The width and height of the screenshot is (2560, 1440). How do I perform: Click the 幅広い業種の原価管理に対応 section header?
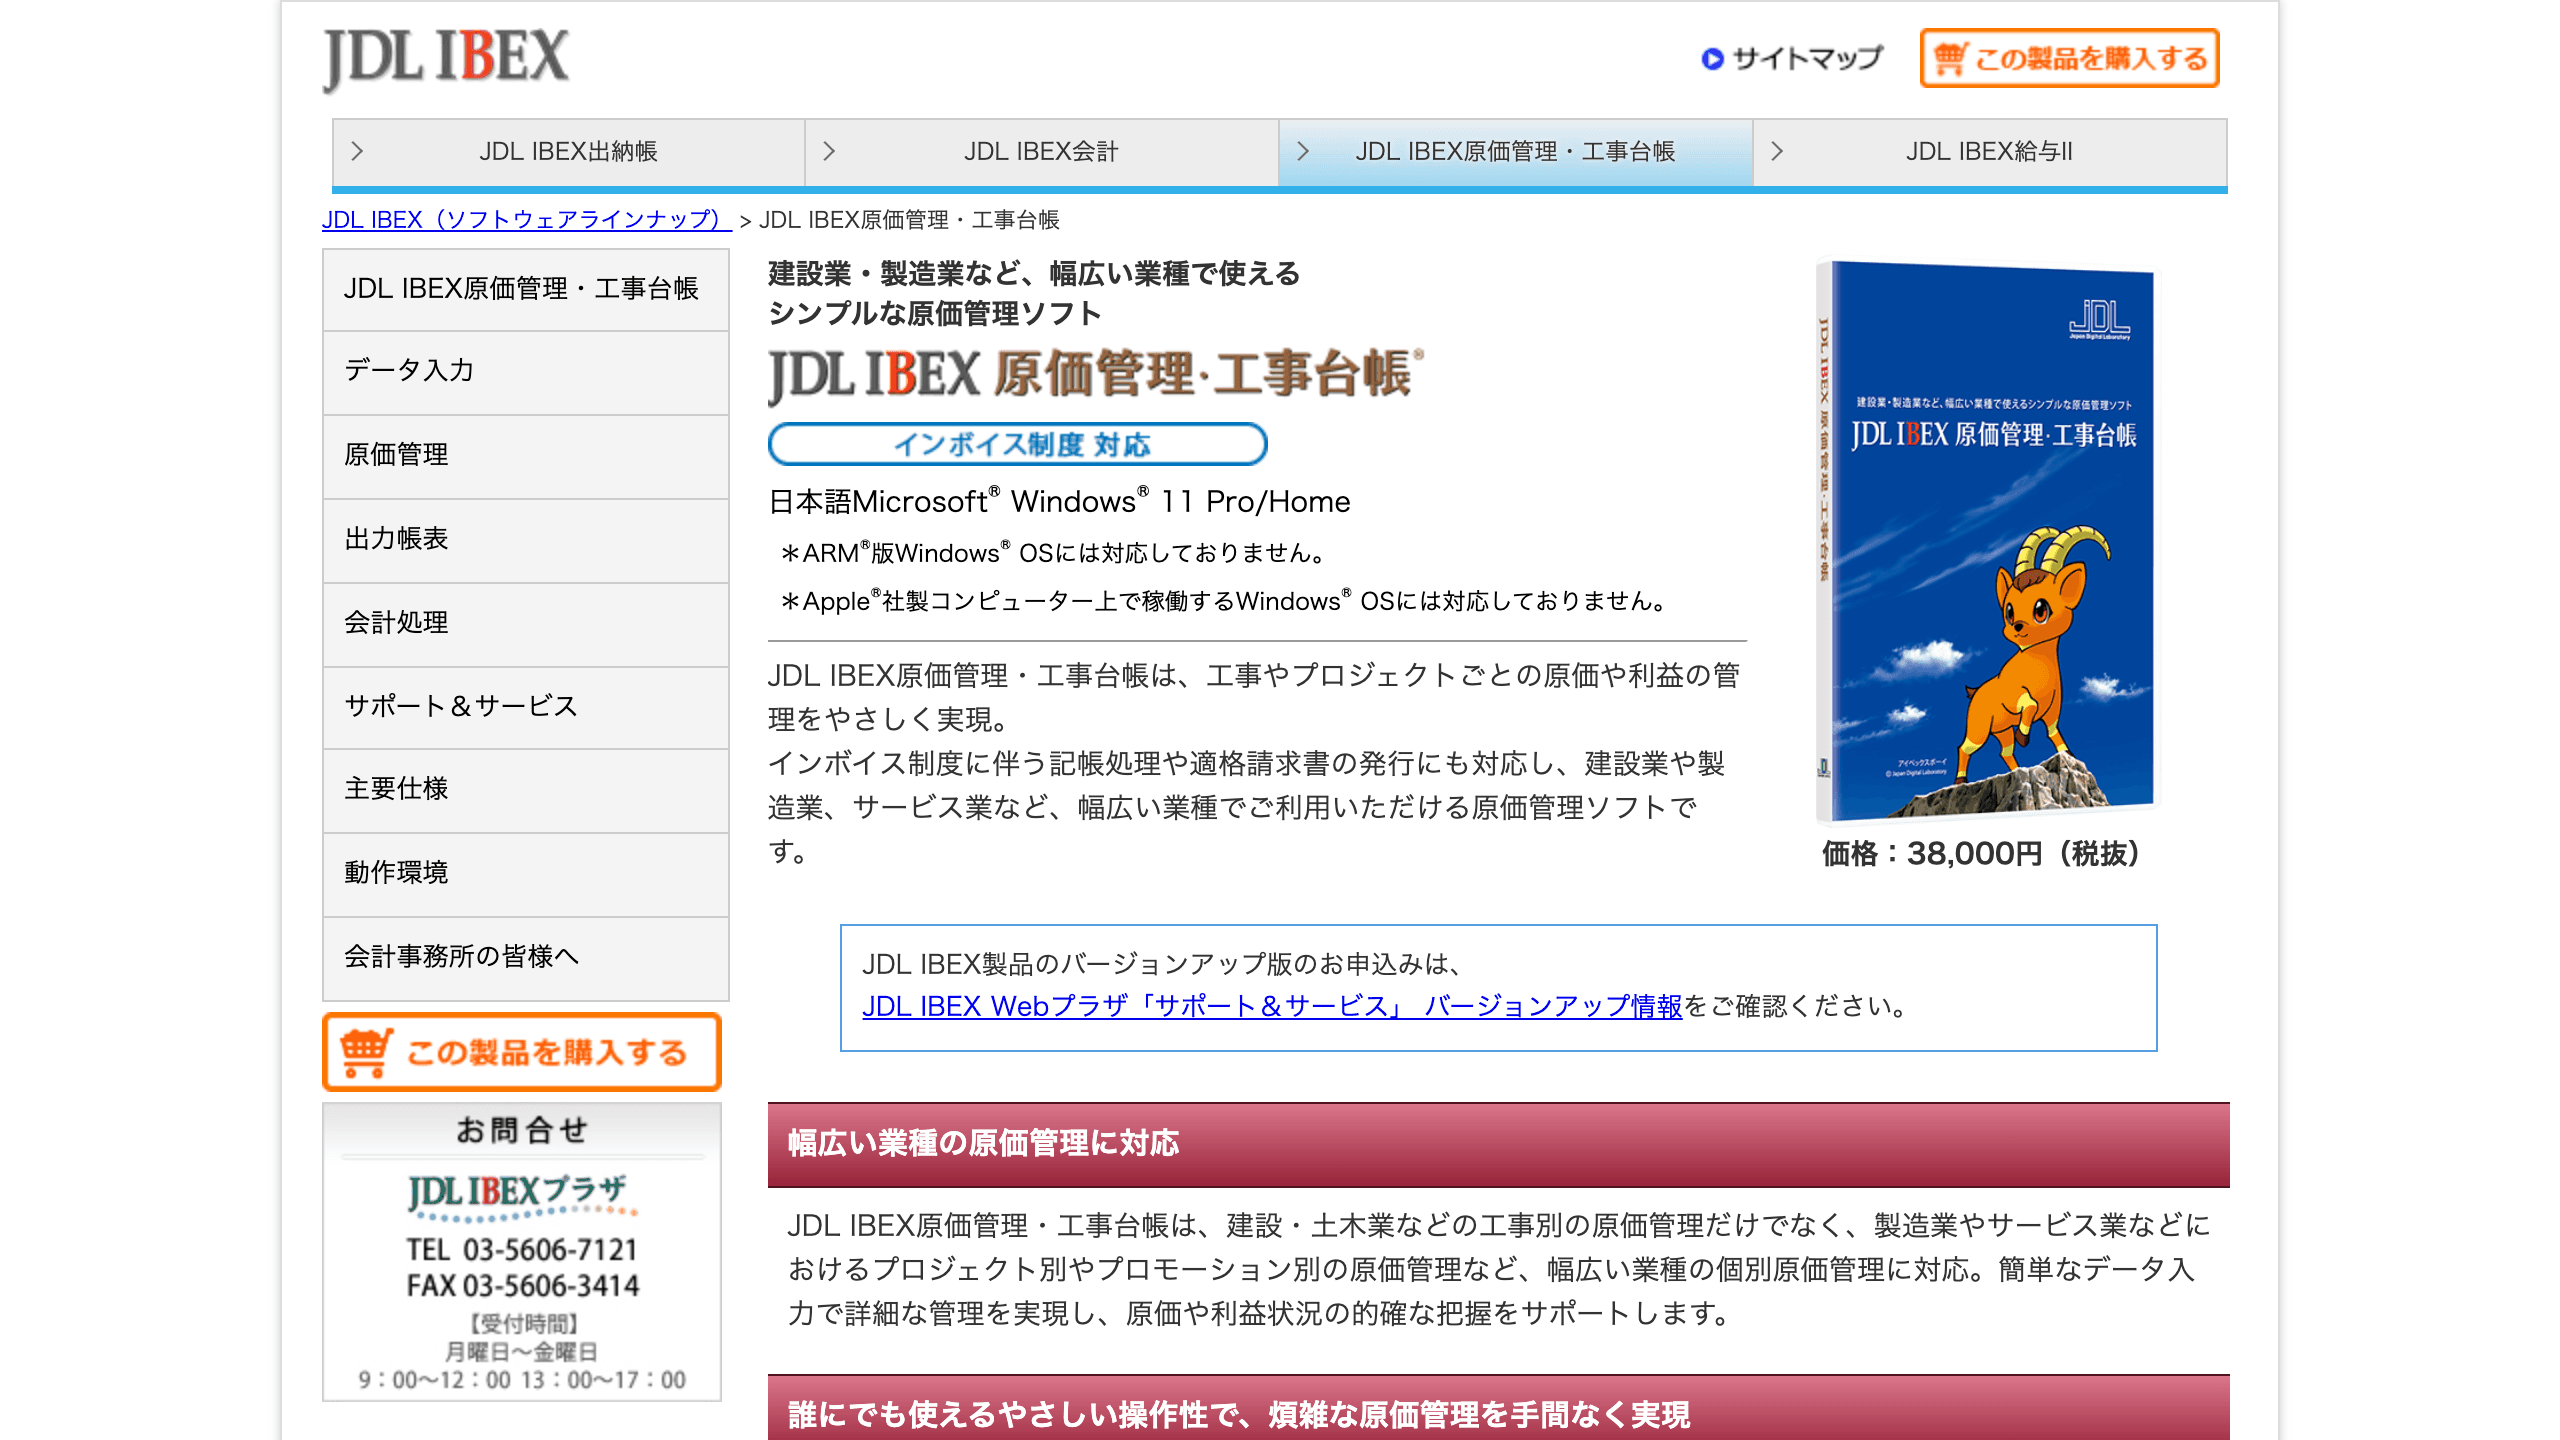tap(1498, 1144)
